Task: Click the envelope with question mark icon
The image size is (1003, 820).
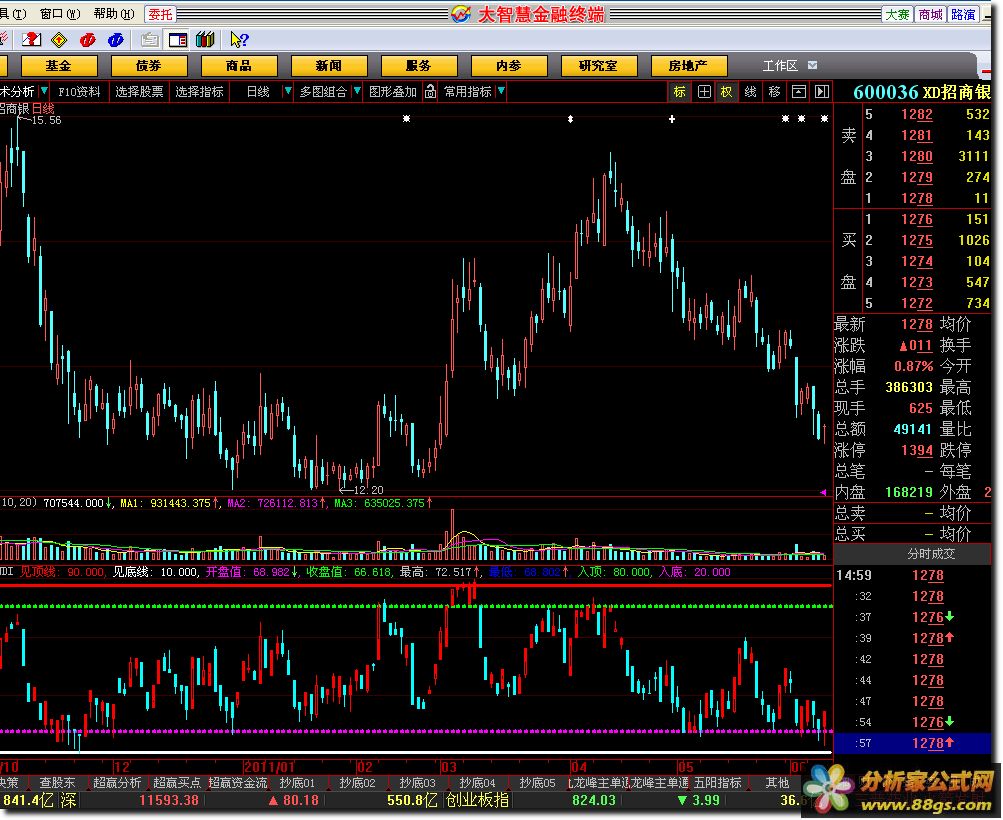Action: coord(31,40)
